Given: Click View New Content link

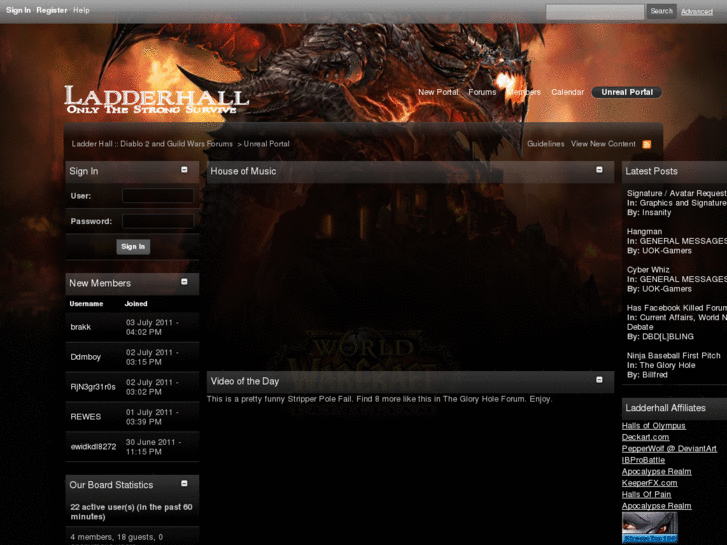Looking at the screenshot, I should pyautogui.click(x=603, y=144).
